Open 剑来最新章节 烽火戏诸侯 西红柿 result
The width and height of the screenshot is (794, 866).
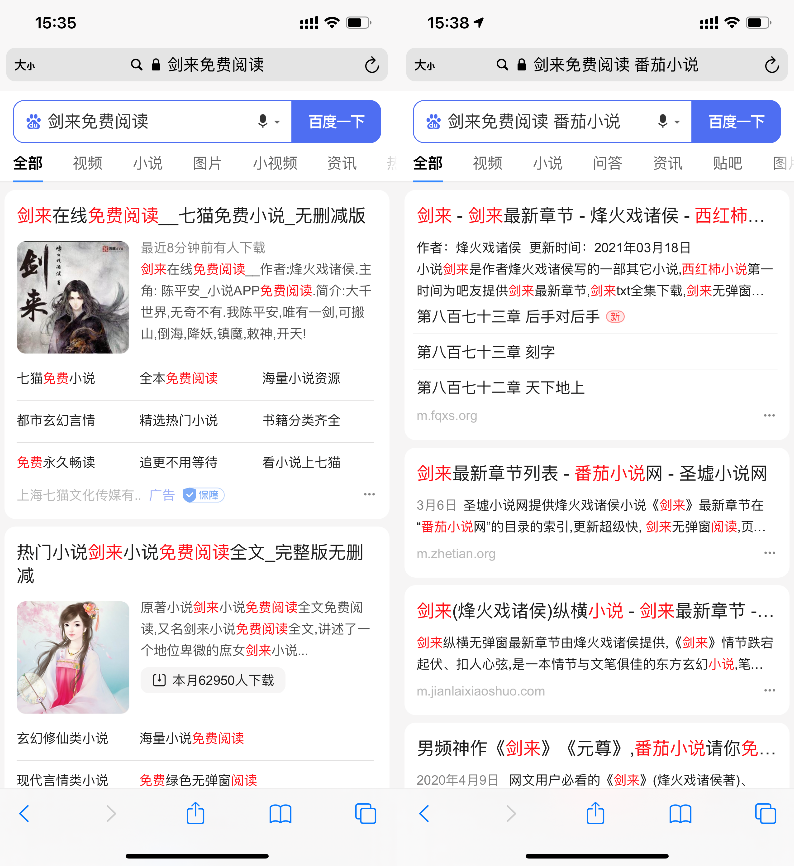point(591,215)
